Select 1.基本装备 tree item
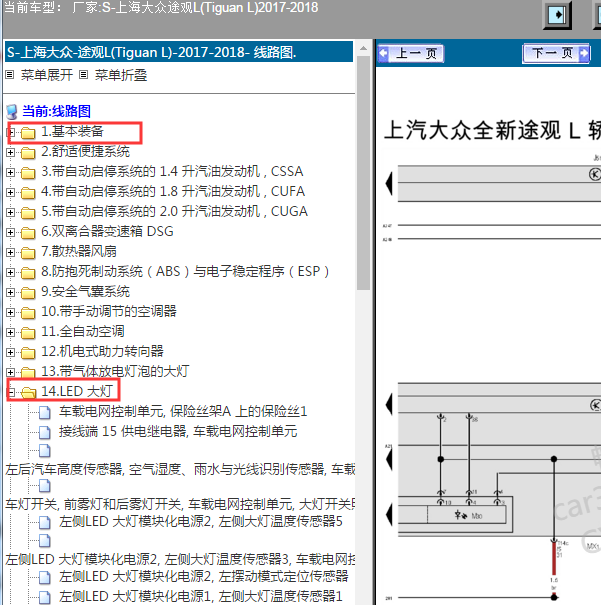 (x=73, y=132)
